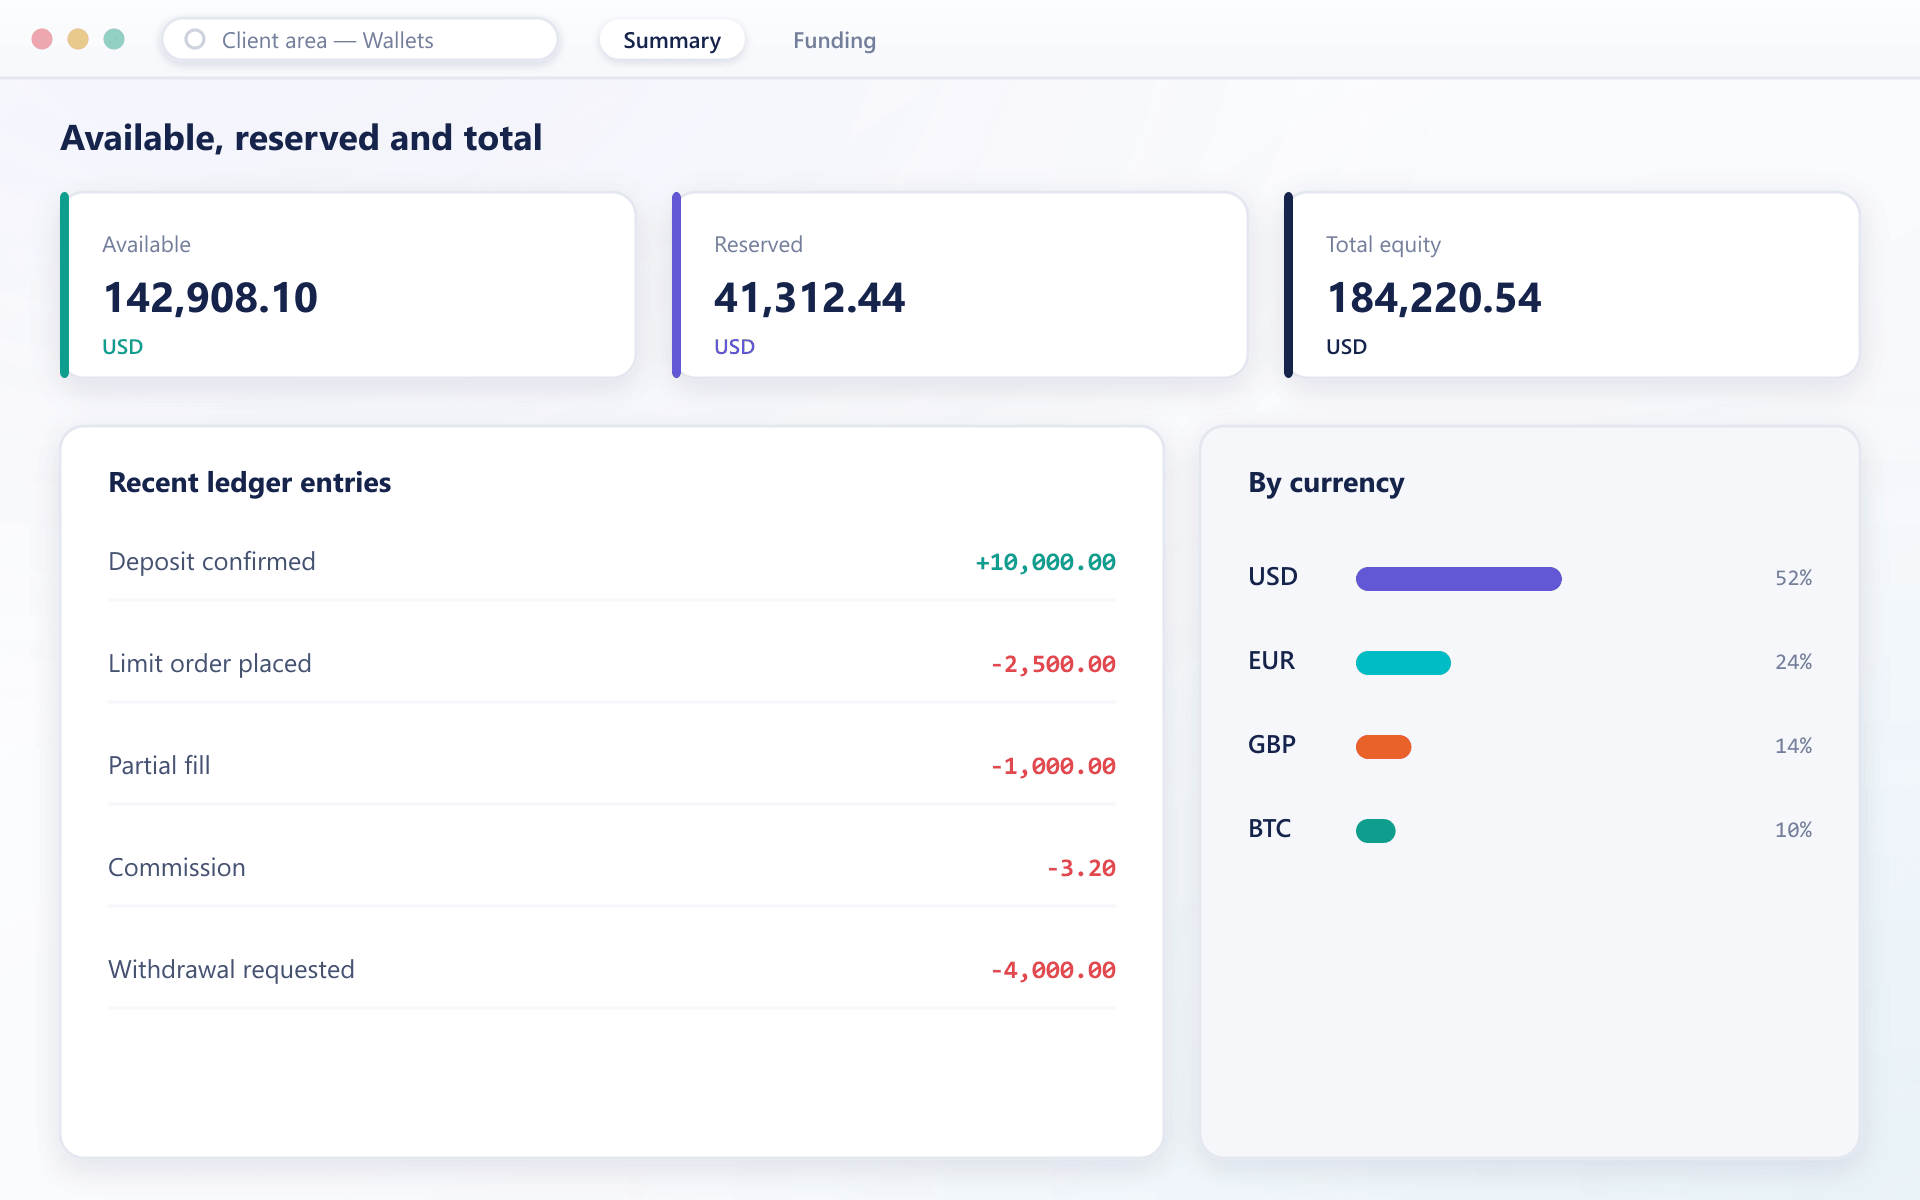Click the 10% BTC share value
The width and height of the screenshot is (1920, 1200).
tap(1793, 830)
